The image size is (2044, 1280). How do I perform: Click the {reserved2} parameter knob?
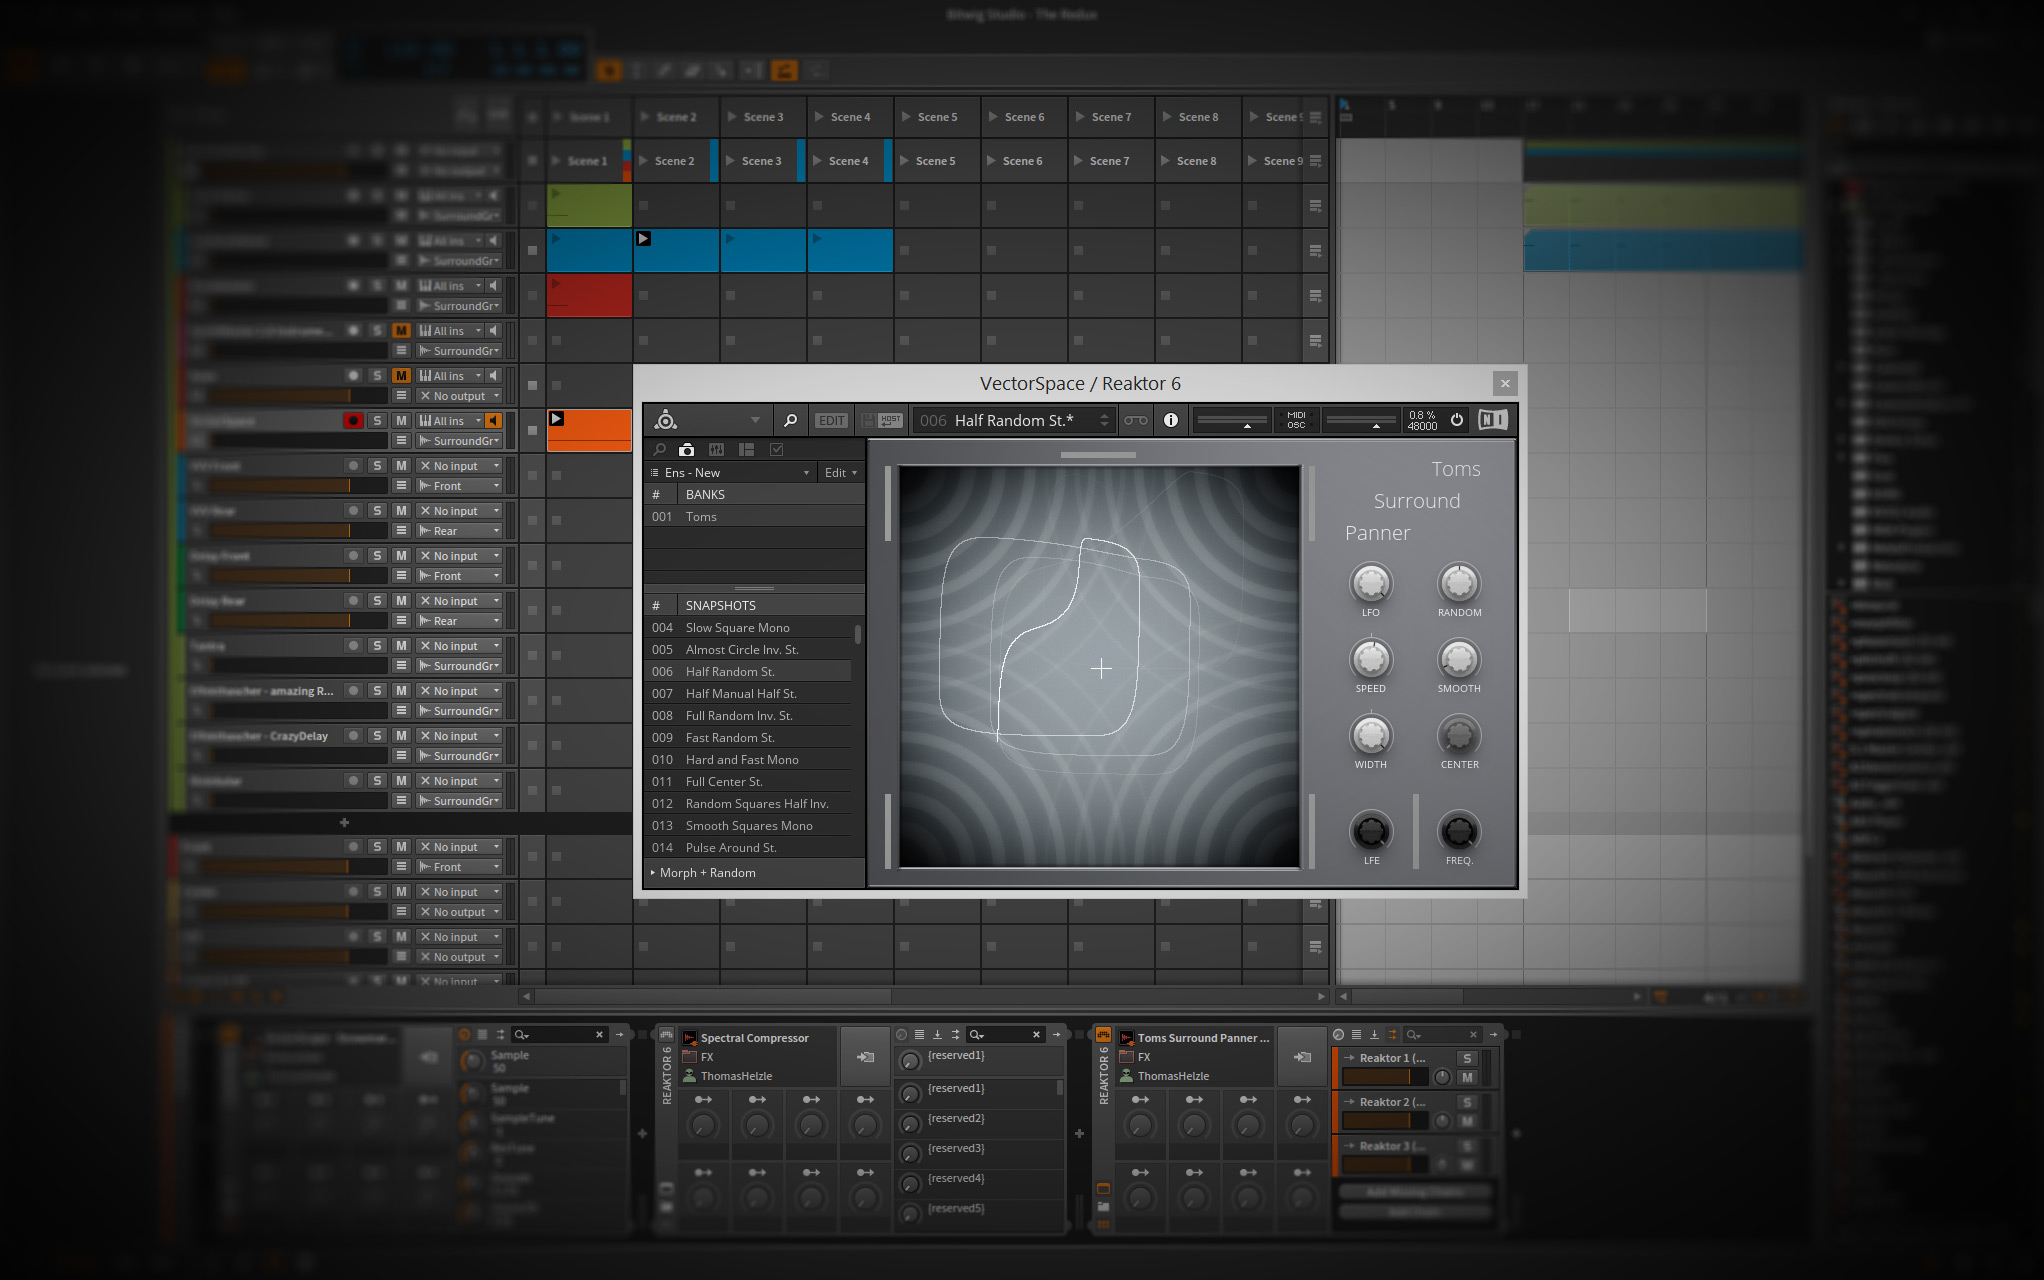[910, 1124]
